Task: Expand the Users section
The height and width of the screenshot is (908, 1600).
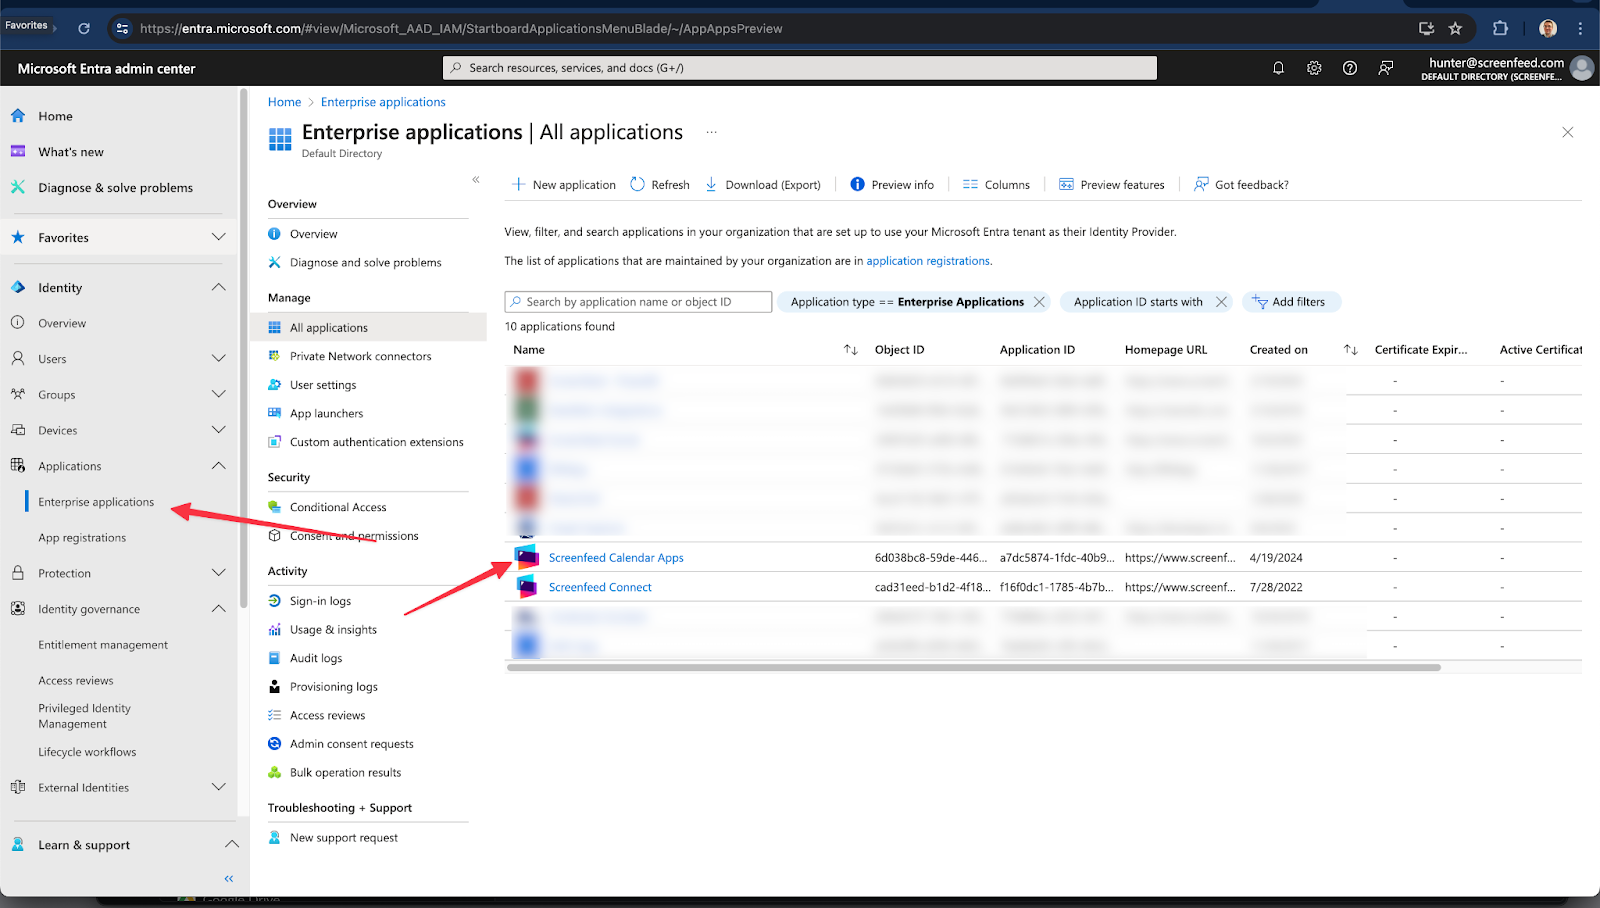Action: coord(218,359)
